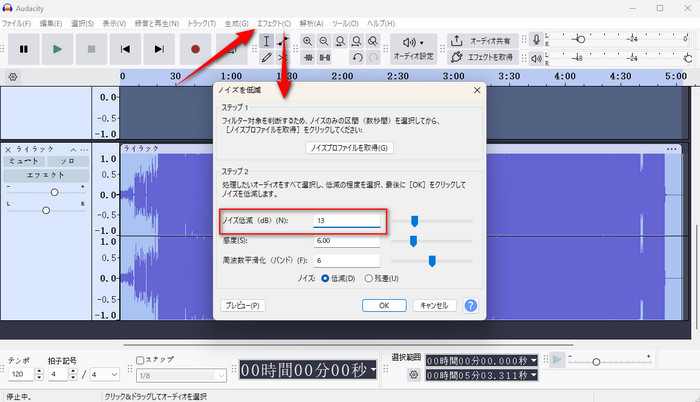This screenshot has height=402, width=700.
Task: Open the track Effects (エフェクト) button
Action: click(46, 175)
